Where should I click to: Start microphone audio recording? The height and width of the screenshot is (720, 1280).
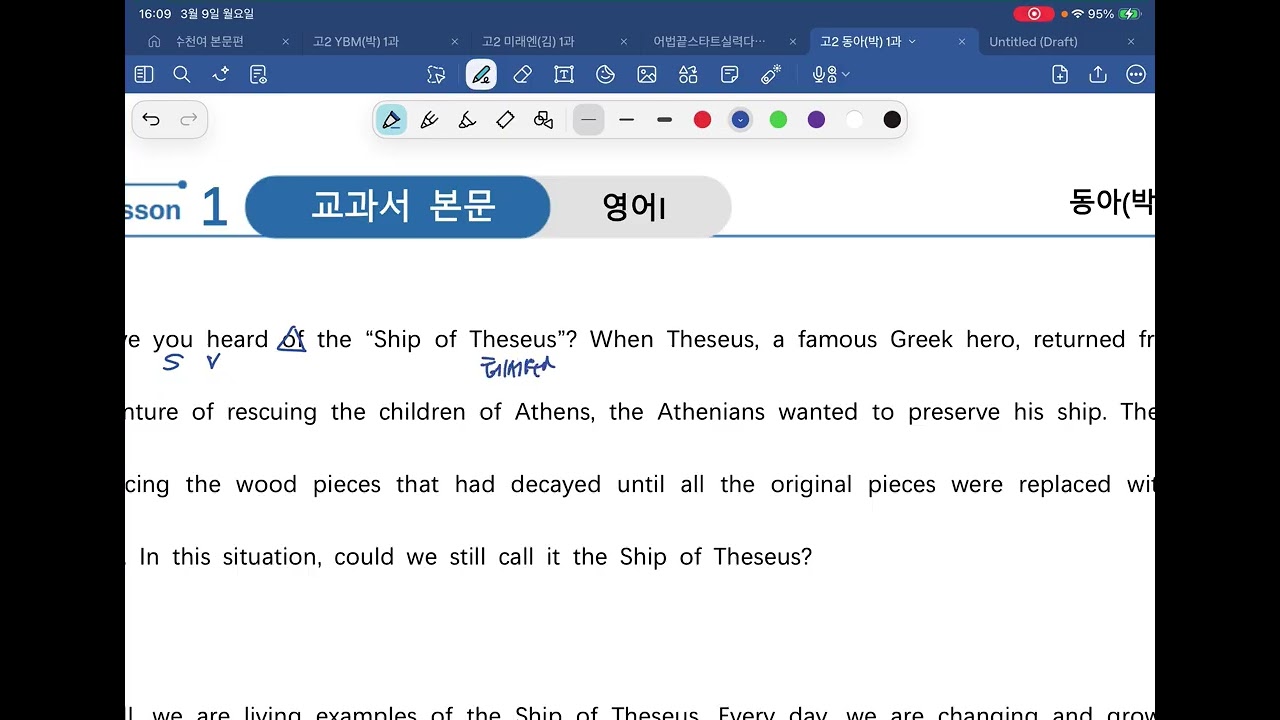coord(823,74)
